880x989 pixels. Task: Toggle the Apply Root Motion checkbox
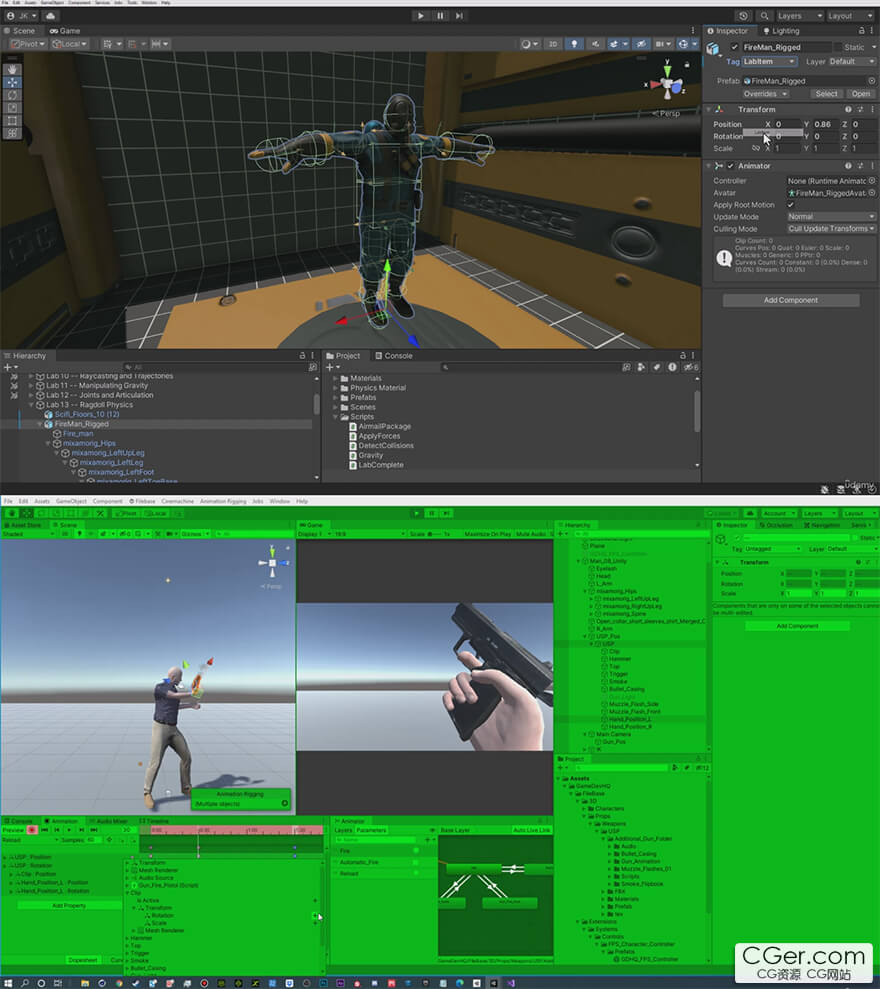pos(790,205)
